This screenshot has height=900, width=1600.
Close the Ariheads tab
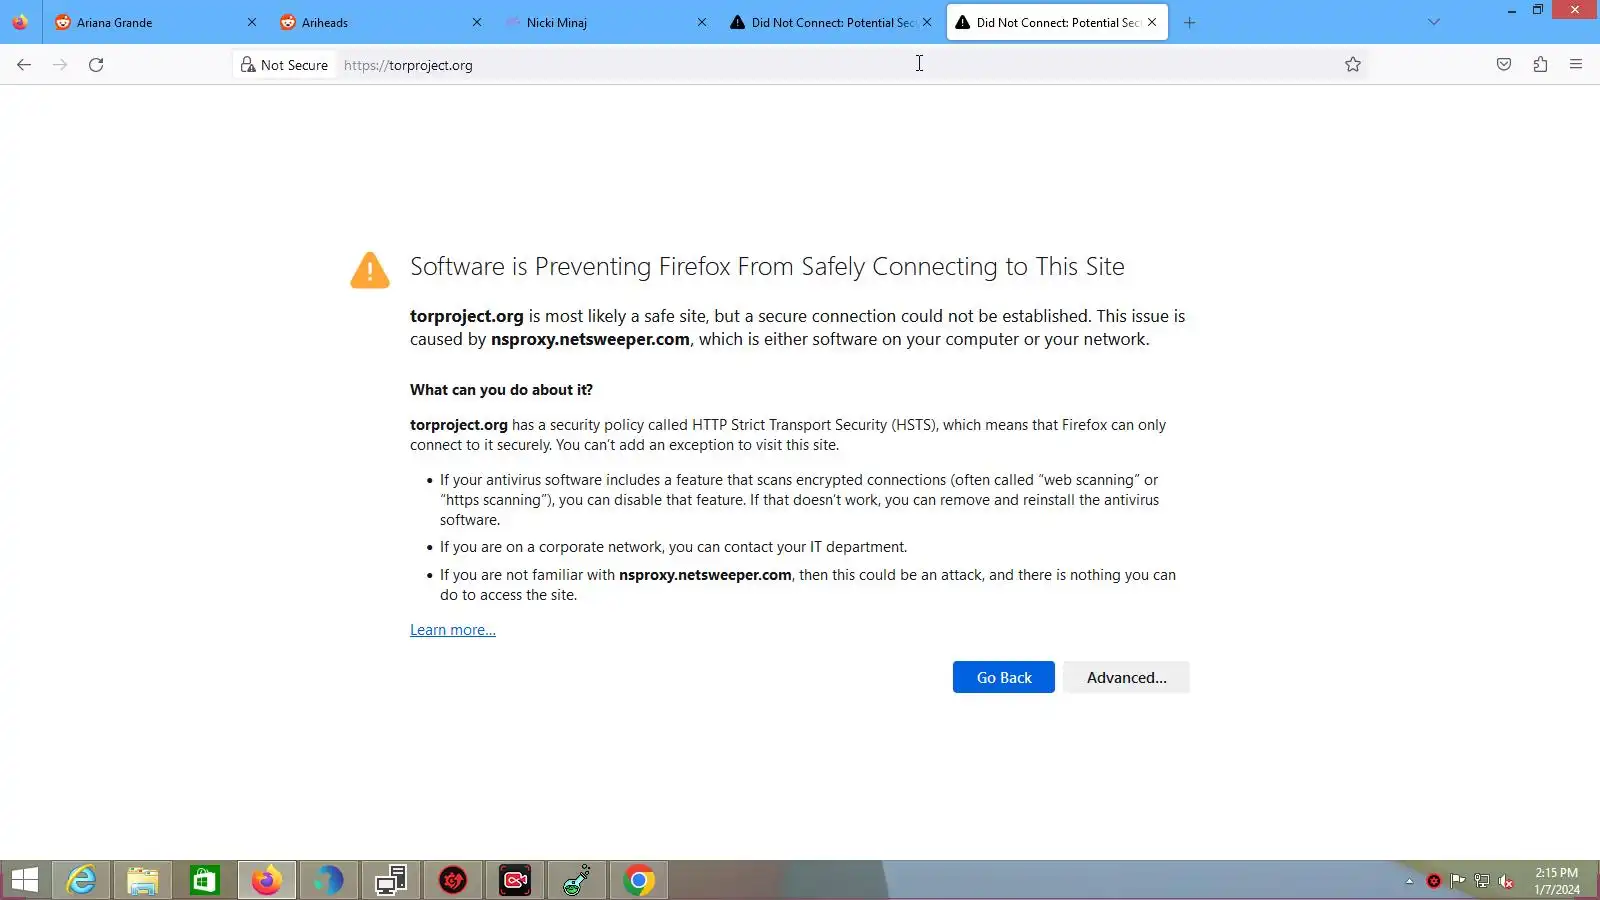477,22
